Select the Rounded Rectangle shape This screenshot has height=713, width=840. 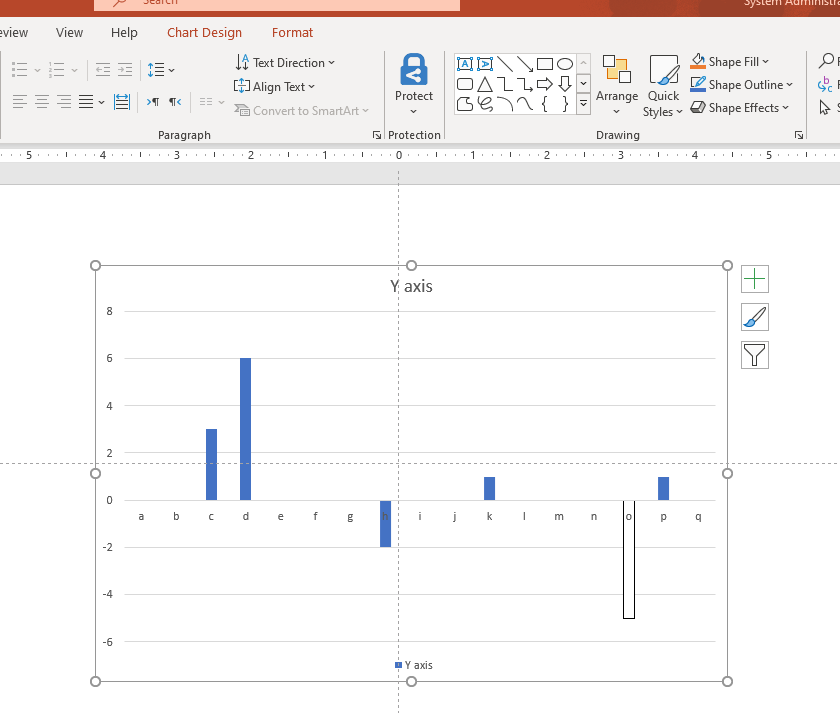click(464, 84)
